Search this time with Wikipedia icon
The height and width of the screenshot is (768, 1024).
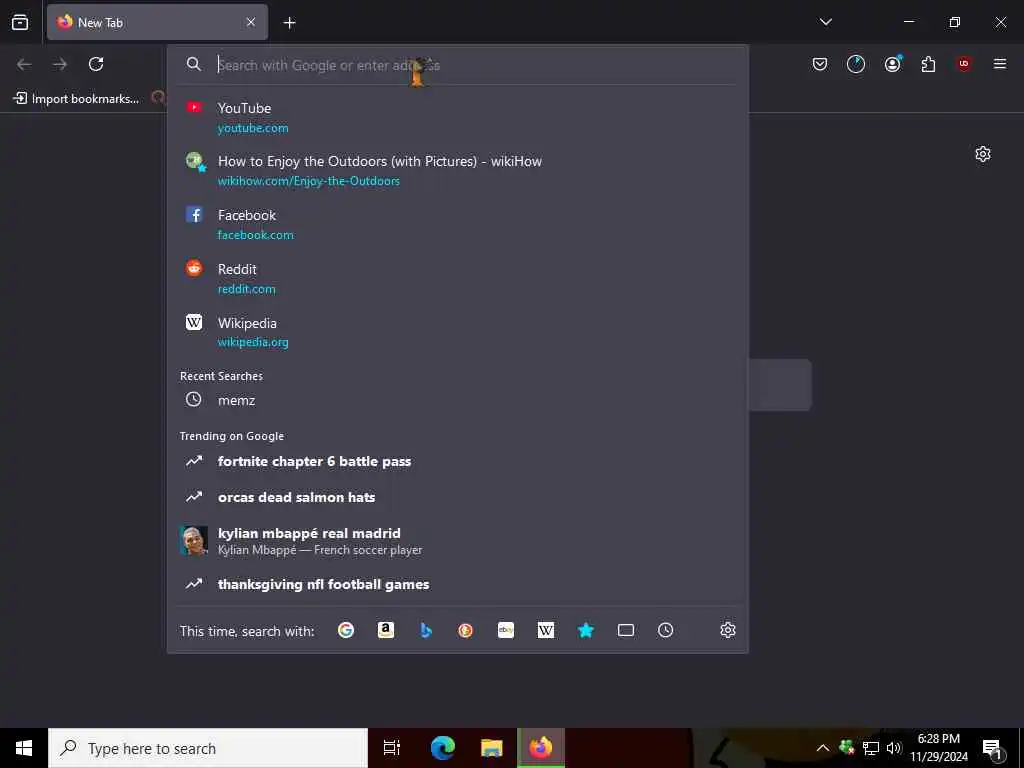546,630
